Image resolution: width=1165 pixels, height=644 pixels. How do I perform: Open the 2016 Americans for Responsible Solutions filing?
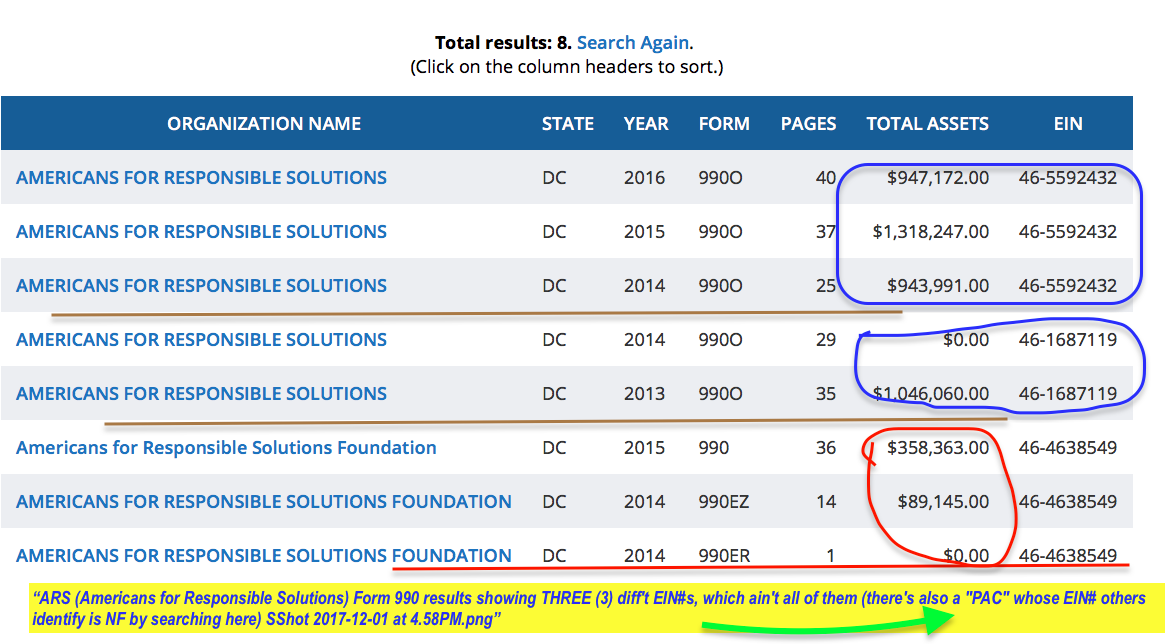click(201, 178)
